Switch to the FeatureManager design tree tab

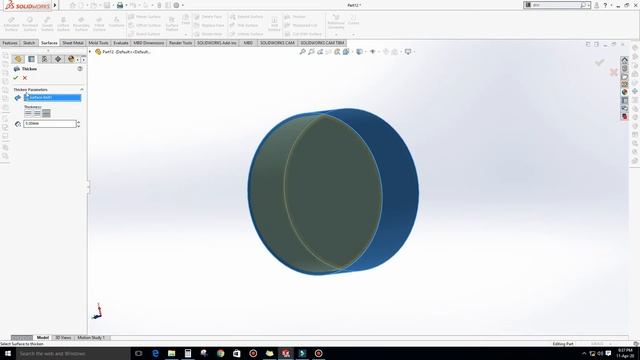tap(18, 59)
